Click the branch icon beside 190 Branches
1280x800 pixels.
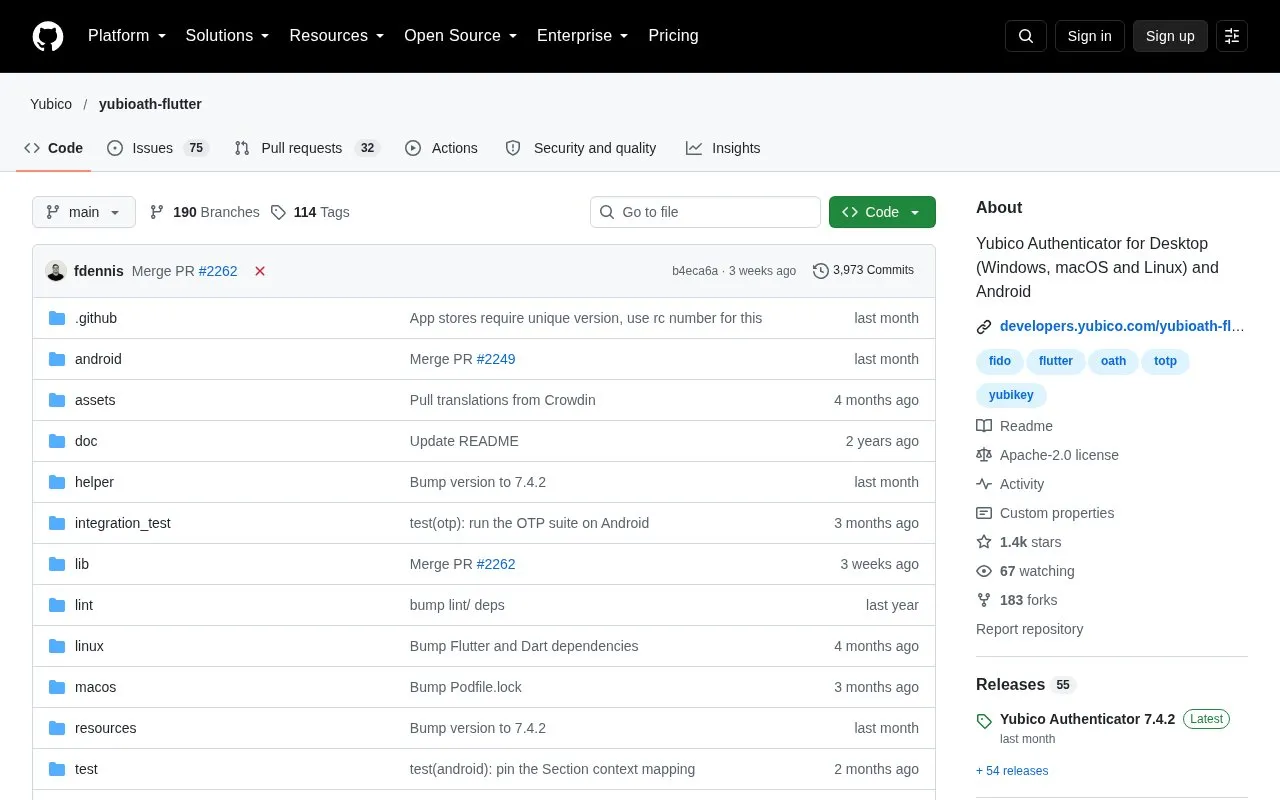(157, 212)
